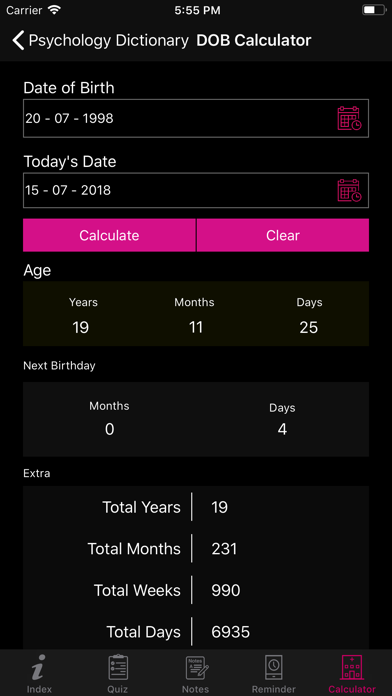Open calendar picker for Today's Date
Image resolution: width=392 pixels, height=696 pixels.
tap(349, 190)
